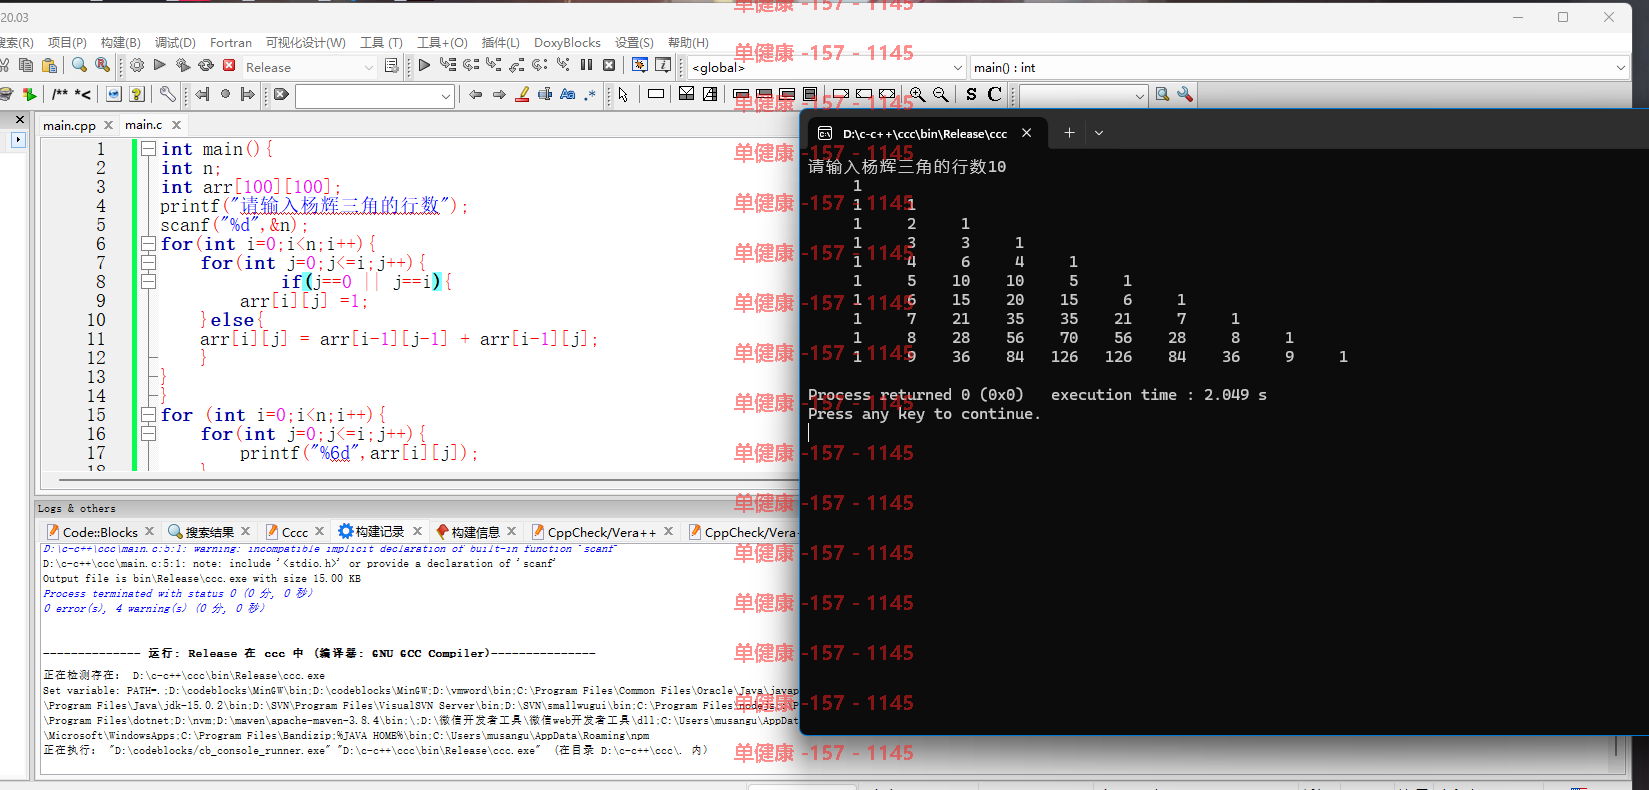Viewport: 1649px width, 790px height.
Task: Close the Cccc log tab
Action: point(320,531)
